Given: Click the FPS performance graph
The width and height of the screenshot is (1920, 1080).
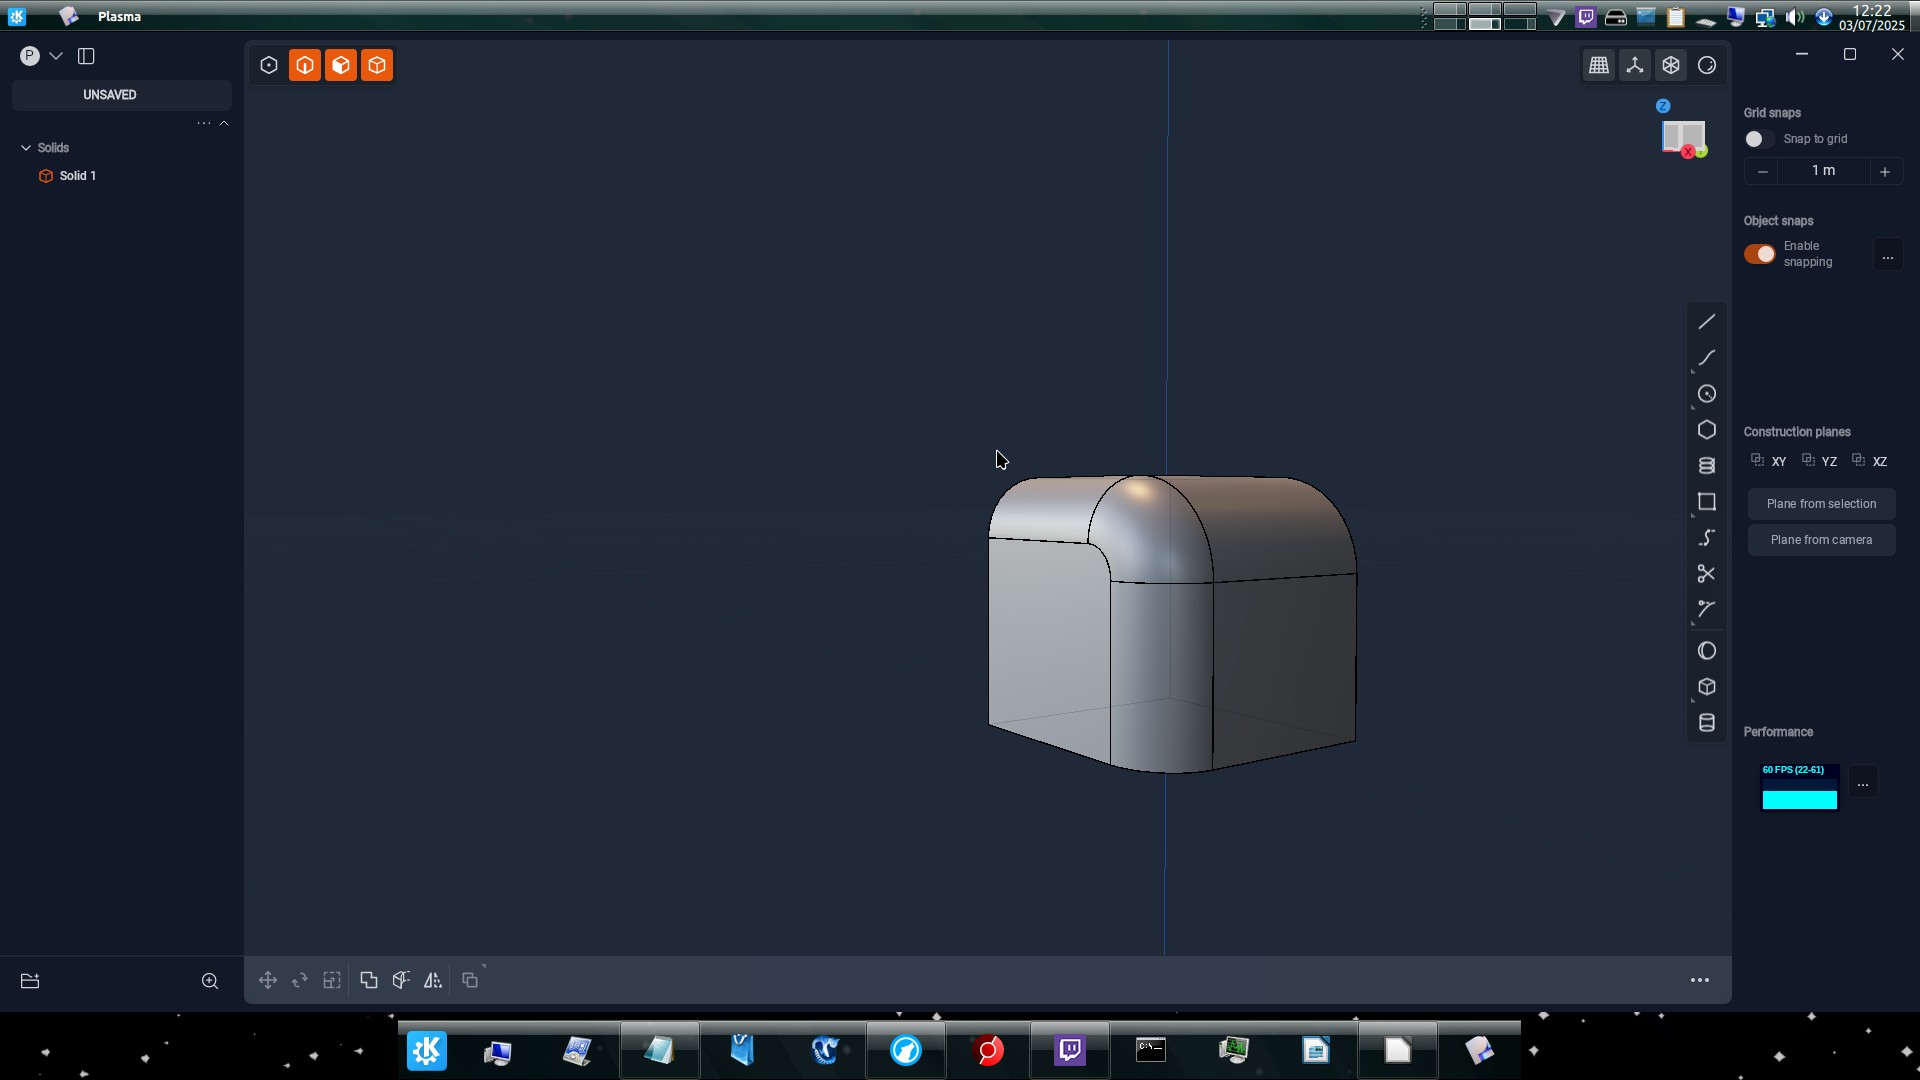Looking at the screenshot, I should 1800,787.
